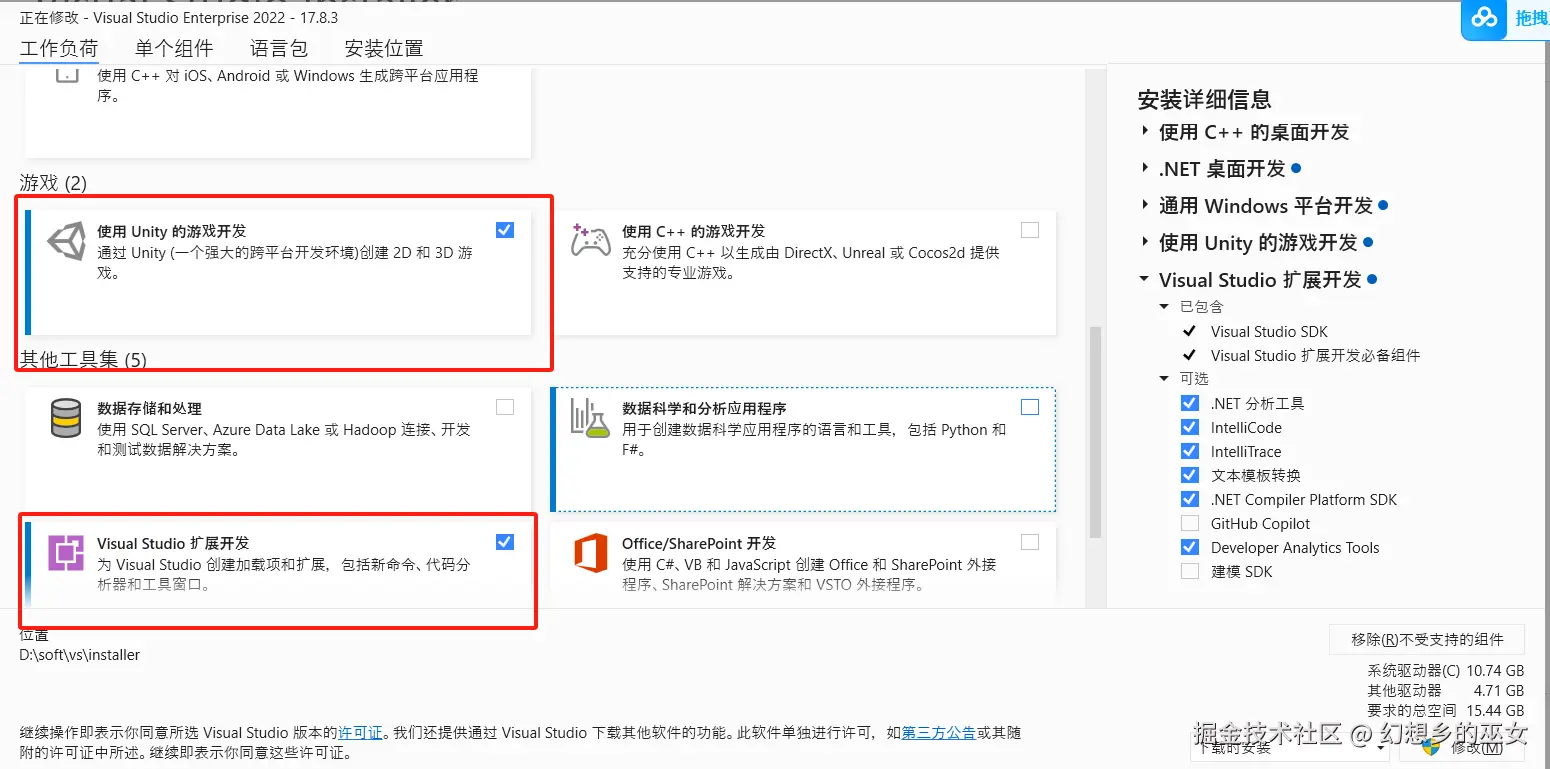Enable the GitHub Copilot option
1550x769 pixels.
tap(1190, 523)
